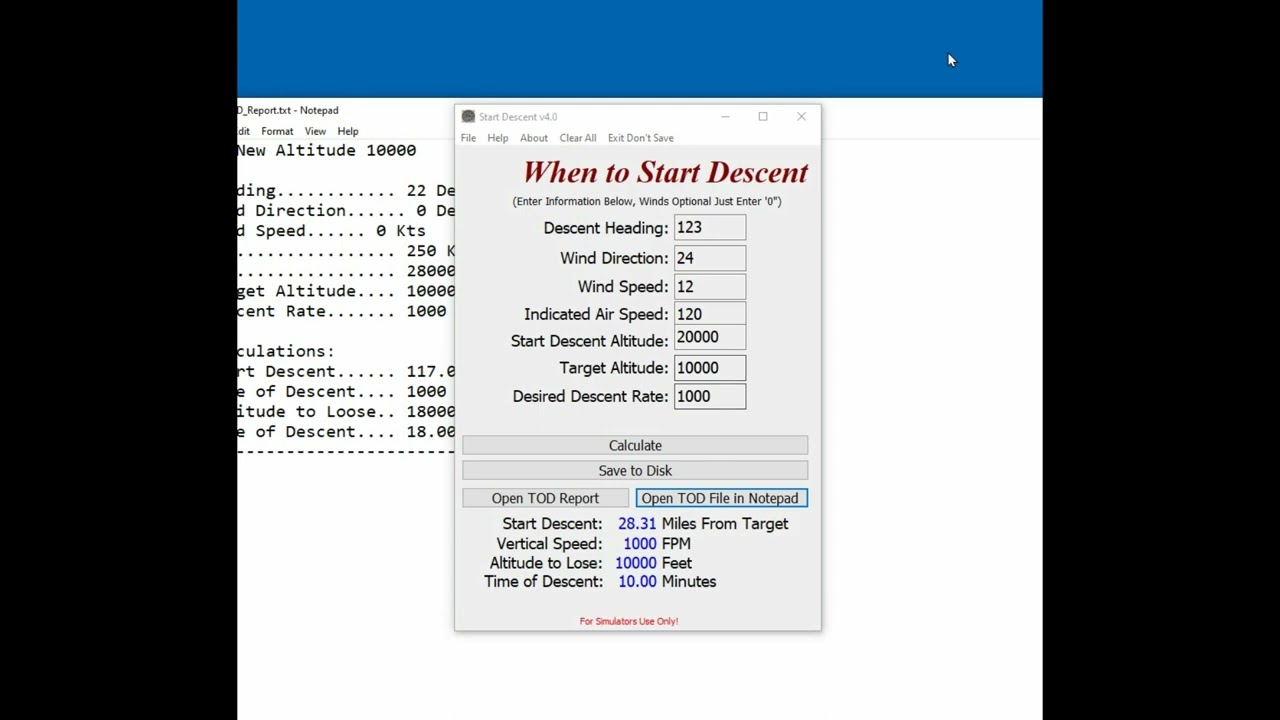1280x720 pixels.
Task: Minimize the Start Descent window
Action: click(x=725, y=117)
